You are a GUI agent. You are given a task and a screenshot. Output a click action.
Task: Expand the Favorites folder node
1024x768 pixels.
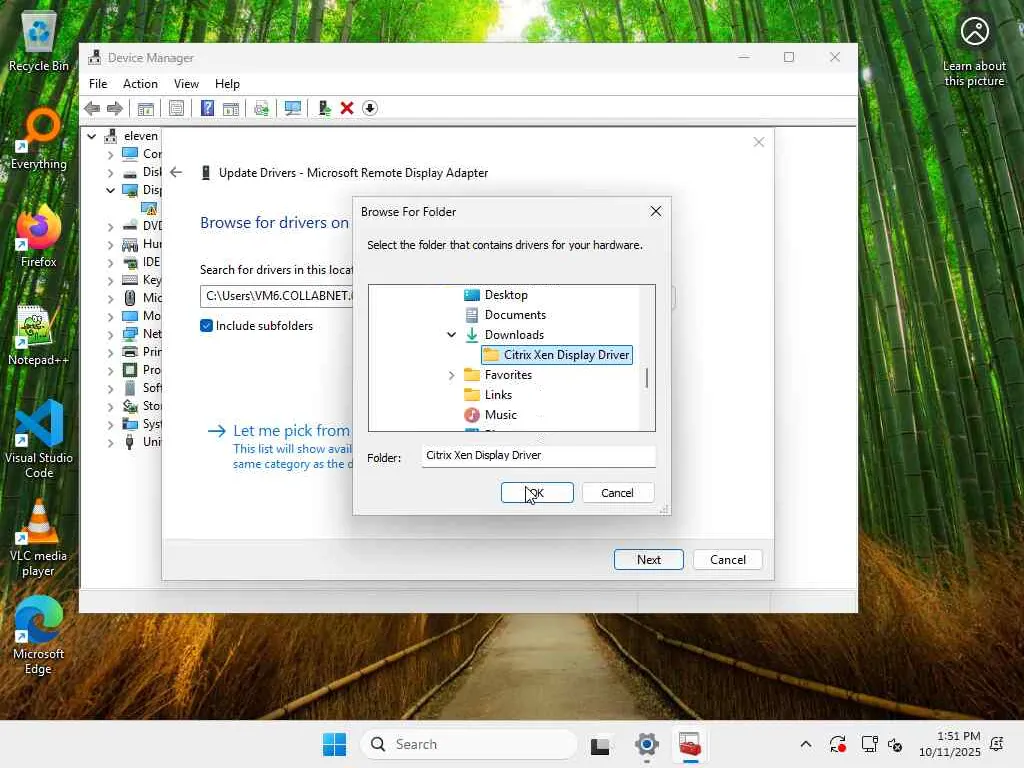tap(451, 375)
